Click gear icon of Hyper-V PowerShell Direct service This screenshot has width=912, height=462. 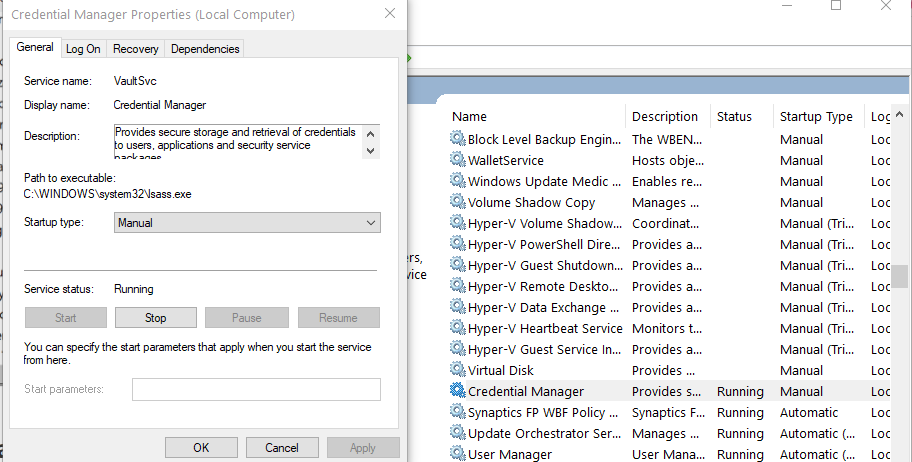[458, 243]
